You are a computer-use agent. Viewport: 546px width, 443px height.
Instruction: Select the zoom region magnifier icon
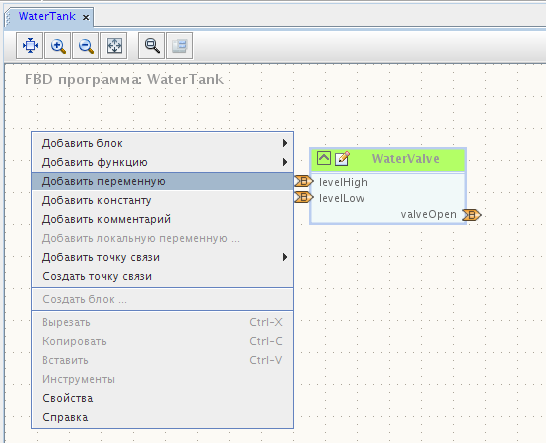click(151, 46)
